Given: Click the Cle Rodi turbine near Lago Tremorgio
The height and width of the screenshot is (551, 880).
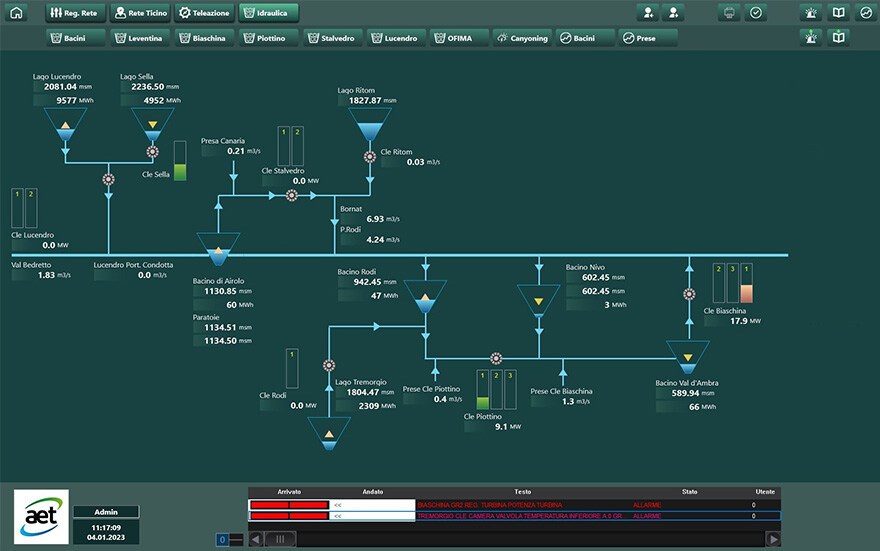Looking at the screenshot, I should click(x=329, y=365).
